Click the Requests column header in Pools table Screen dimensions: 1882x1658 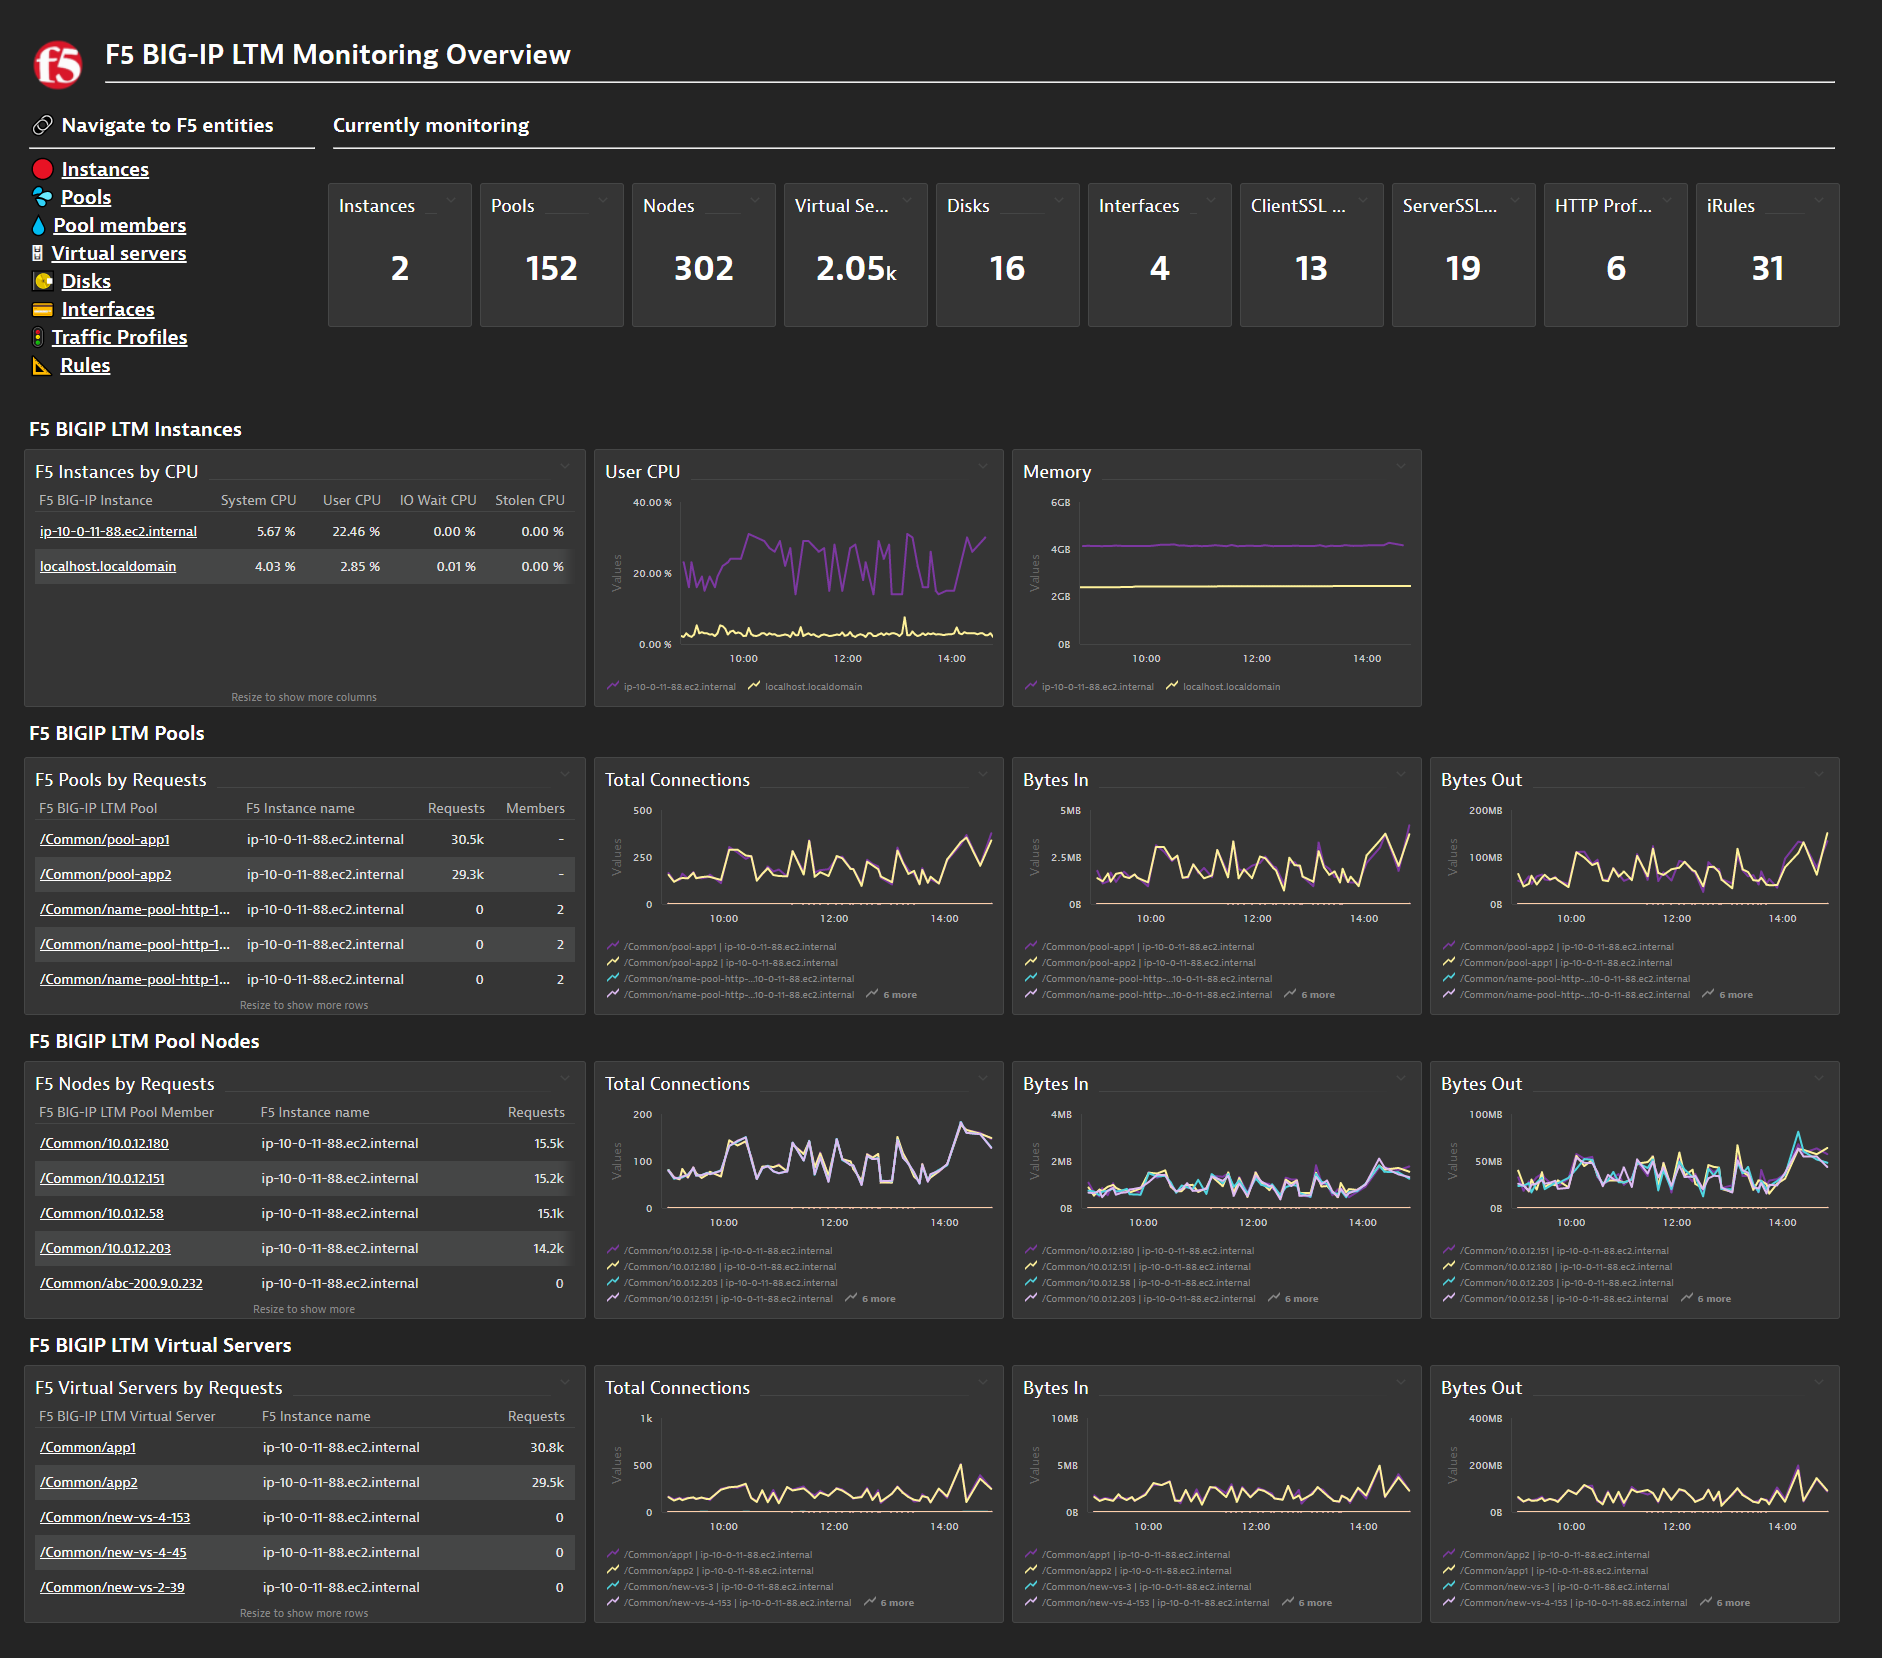(x=456, y=808)
